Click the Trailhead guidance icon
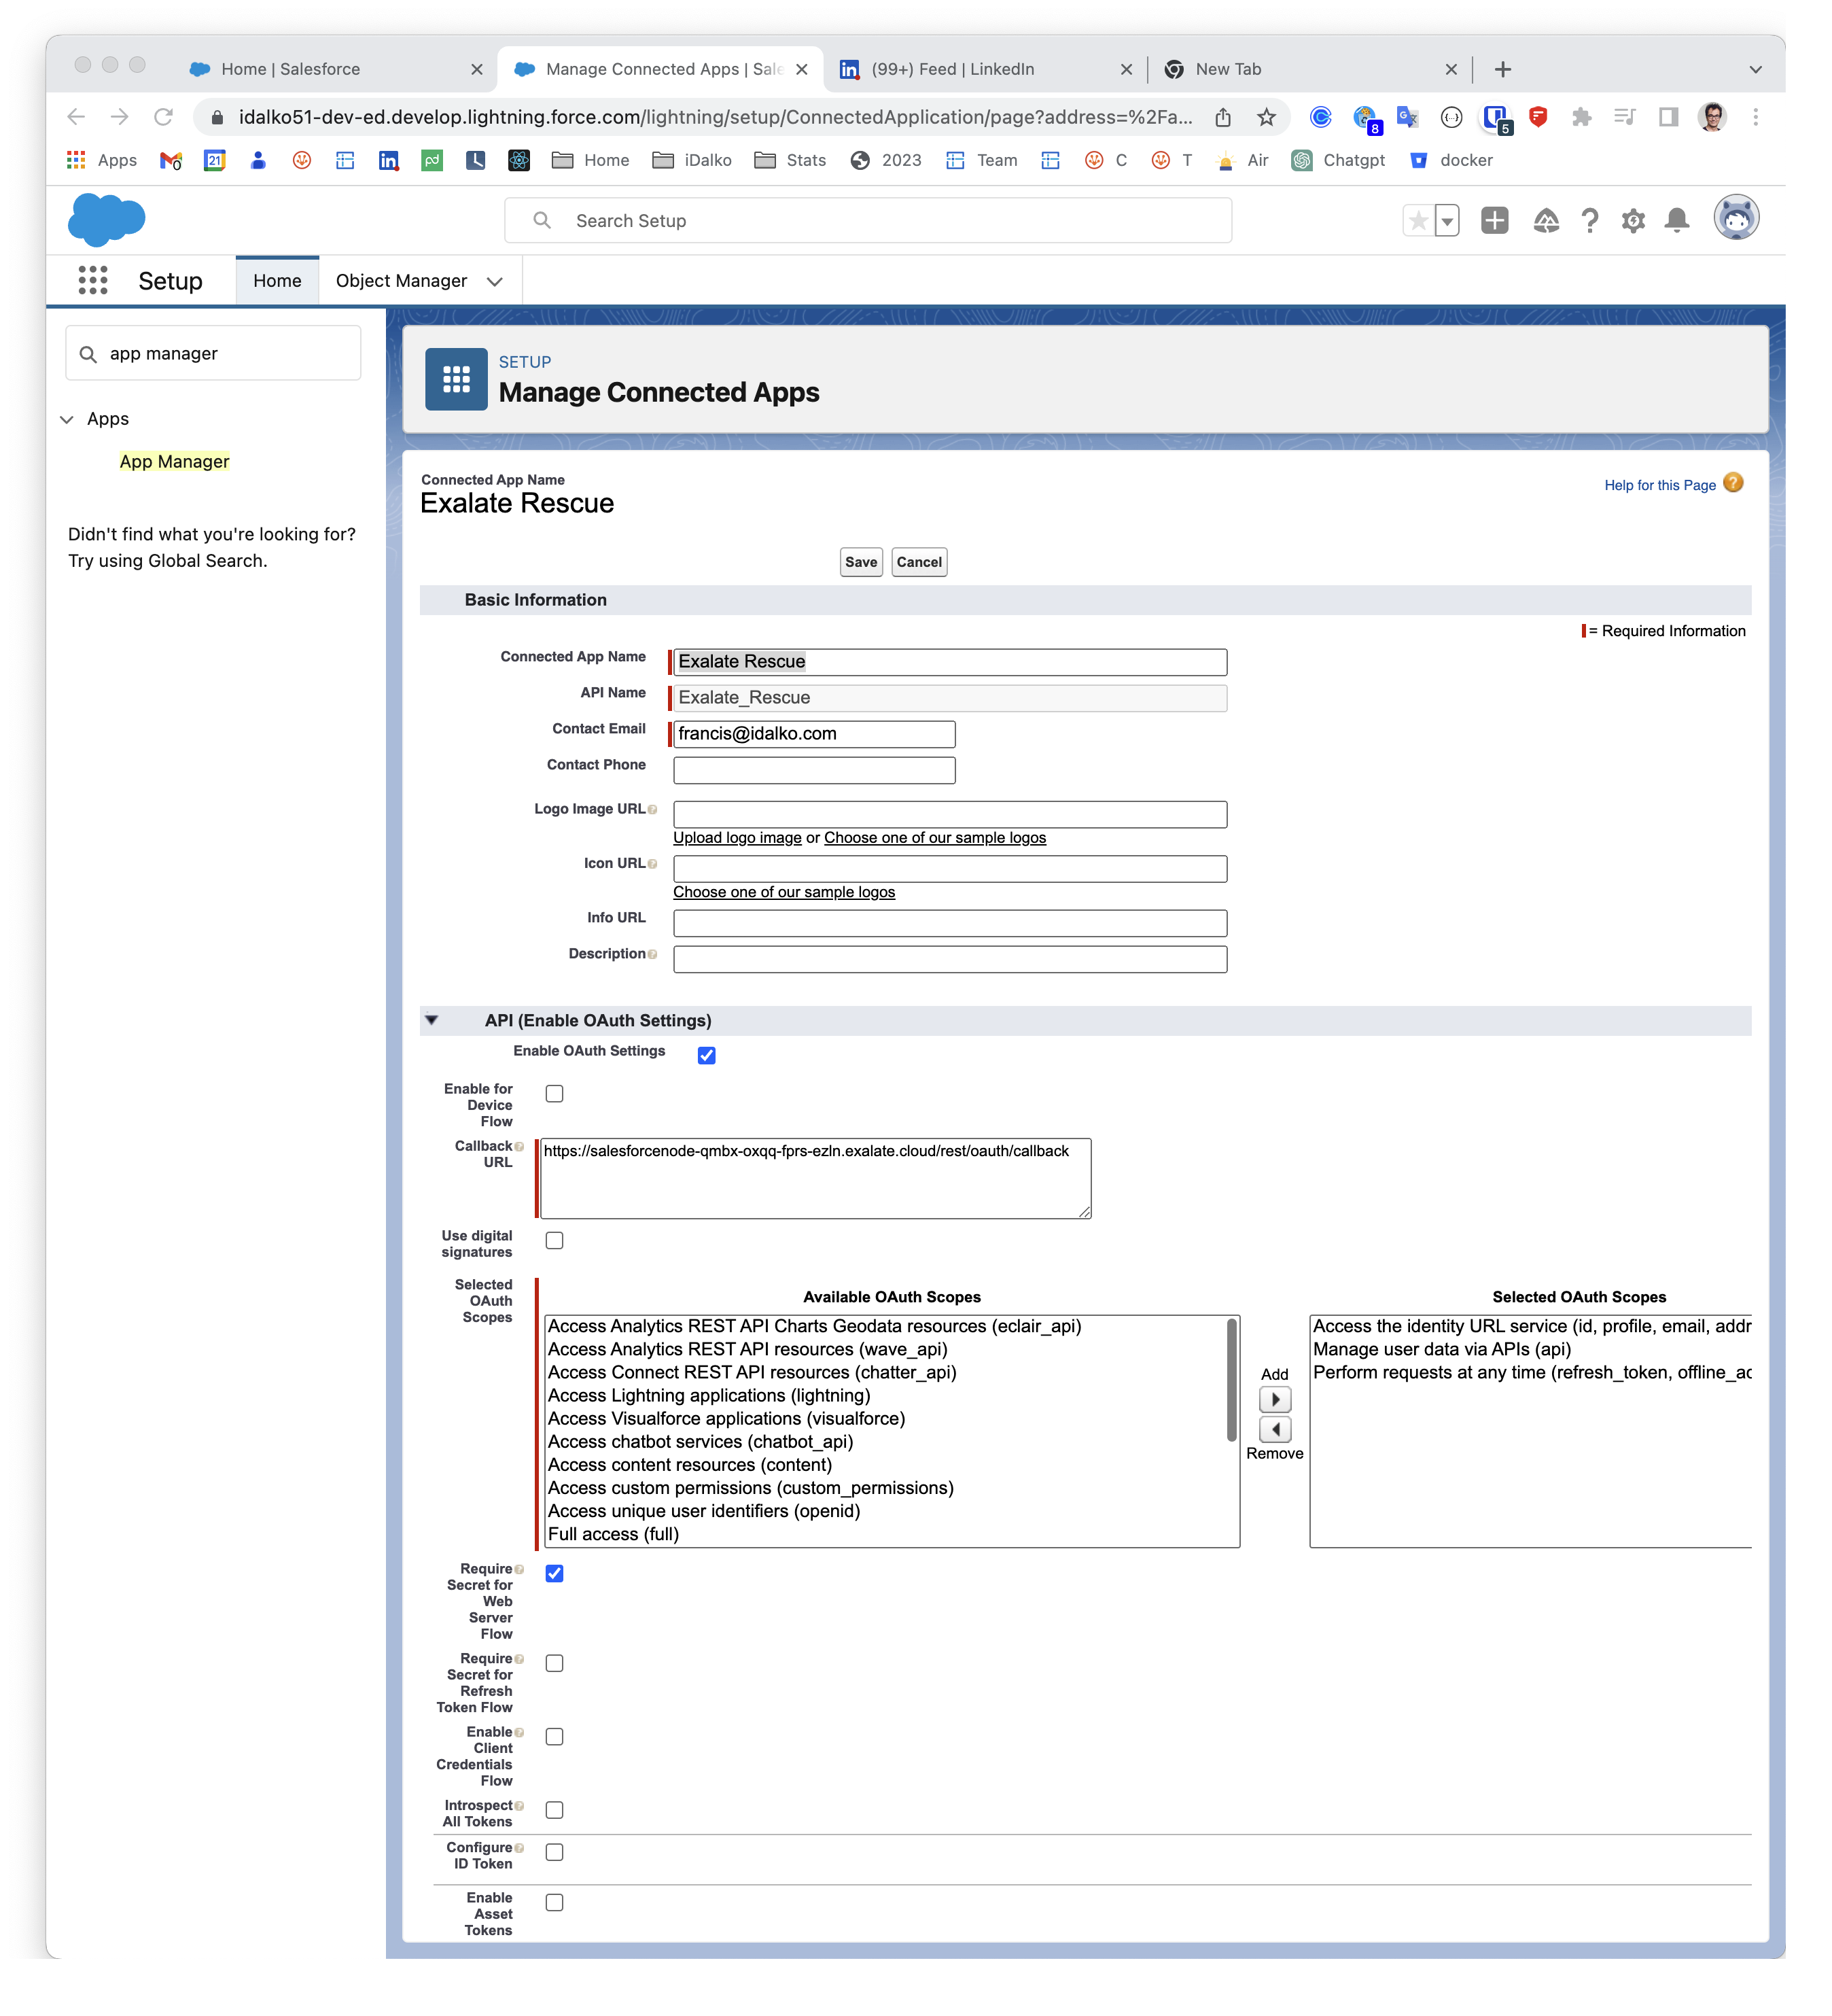The image size is (1832, 2016). pos(1546,221)
